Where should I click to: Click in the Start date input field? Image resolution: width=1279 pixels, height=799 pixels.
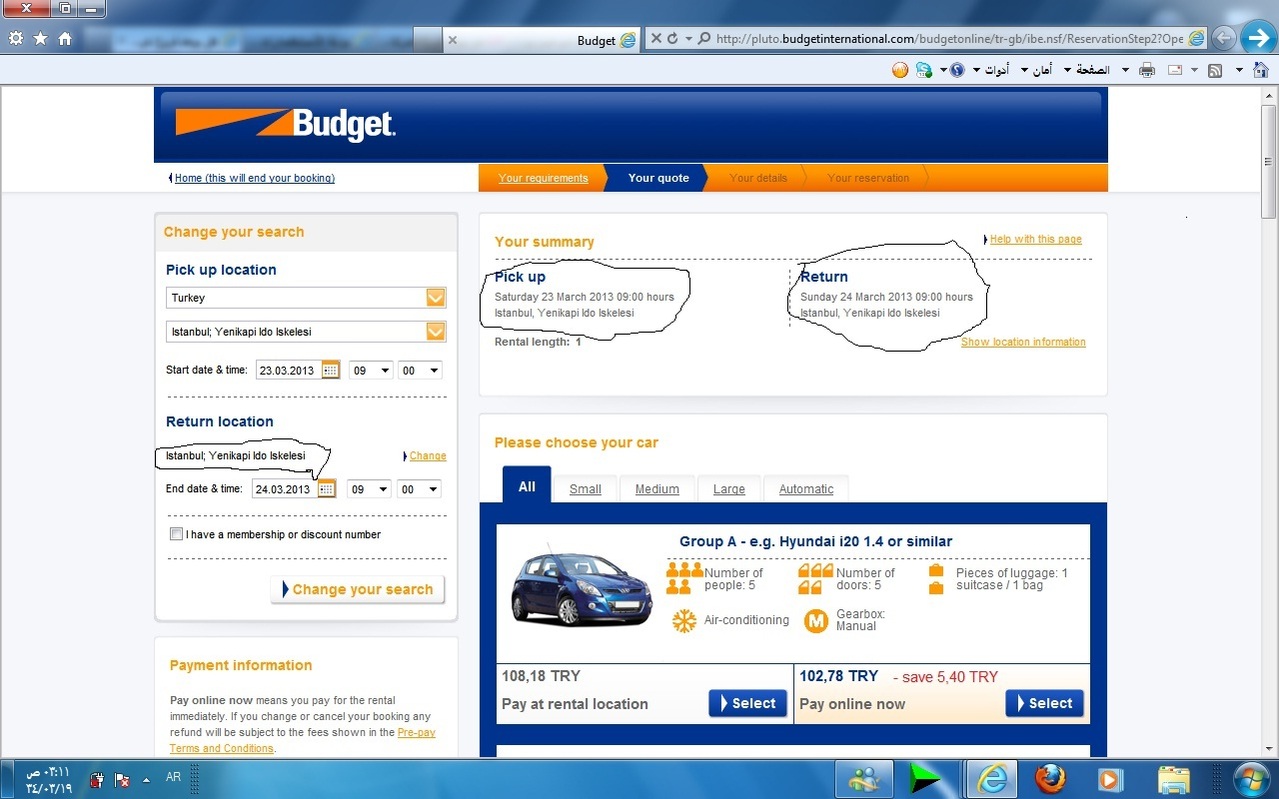(x=286, y=370)
